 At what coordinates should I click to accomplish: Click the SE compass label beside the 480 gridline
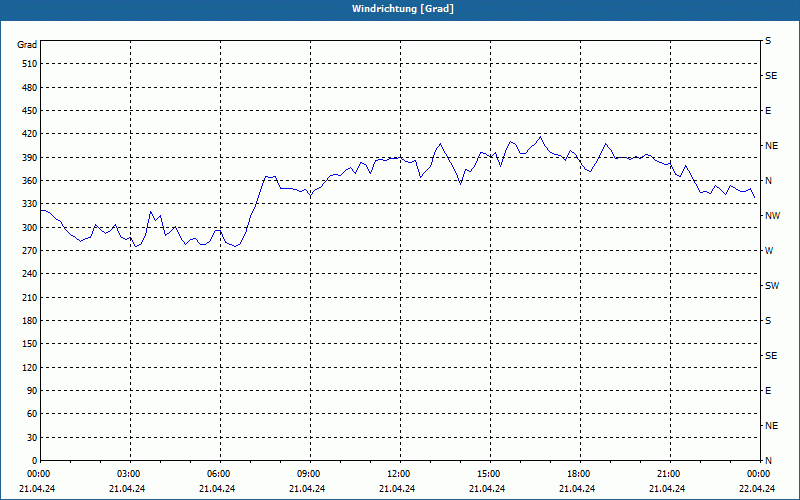click(x=771, y=76)
